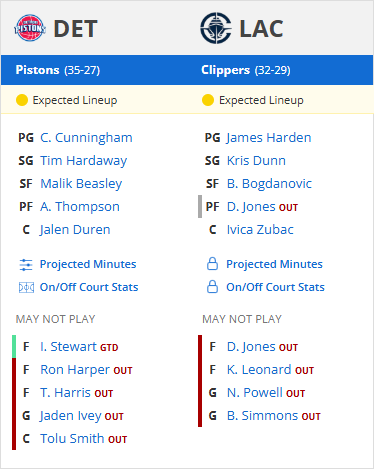Select Malik Beasley small forward link

[x=81, y=184]
